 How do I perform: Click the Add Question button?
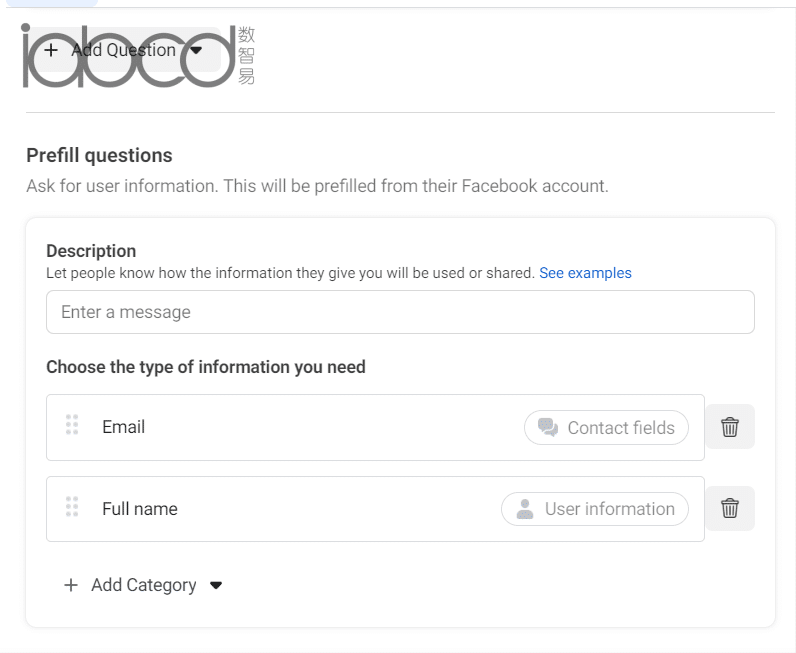click(x=123, y=50)
